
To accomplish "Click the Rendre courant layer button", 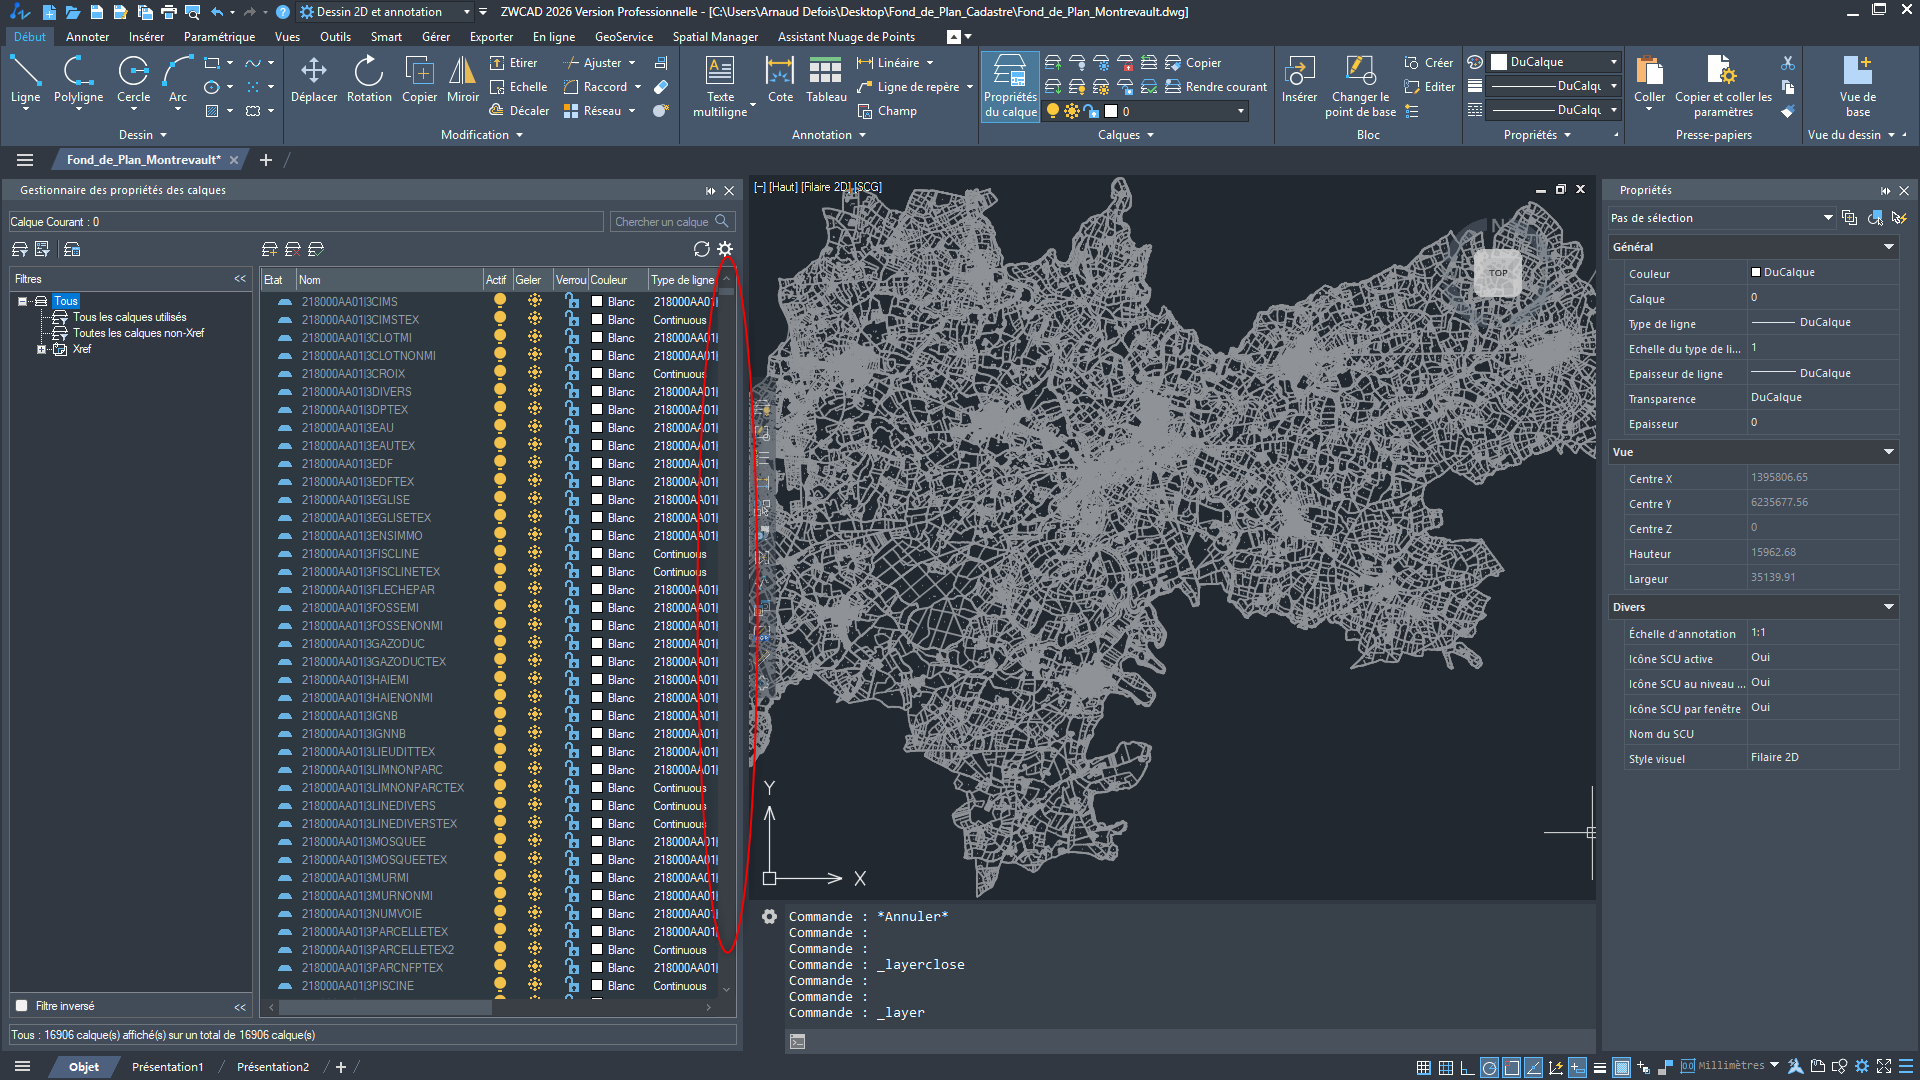I will coord(1216,87).
